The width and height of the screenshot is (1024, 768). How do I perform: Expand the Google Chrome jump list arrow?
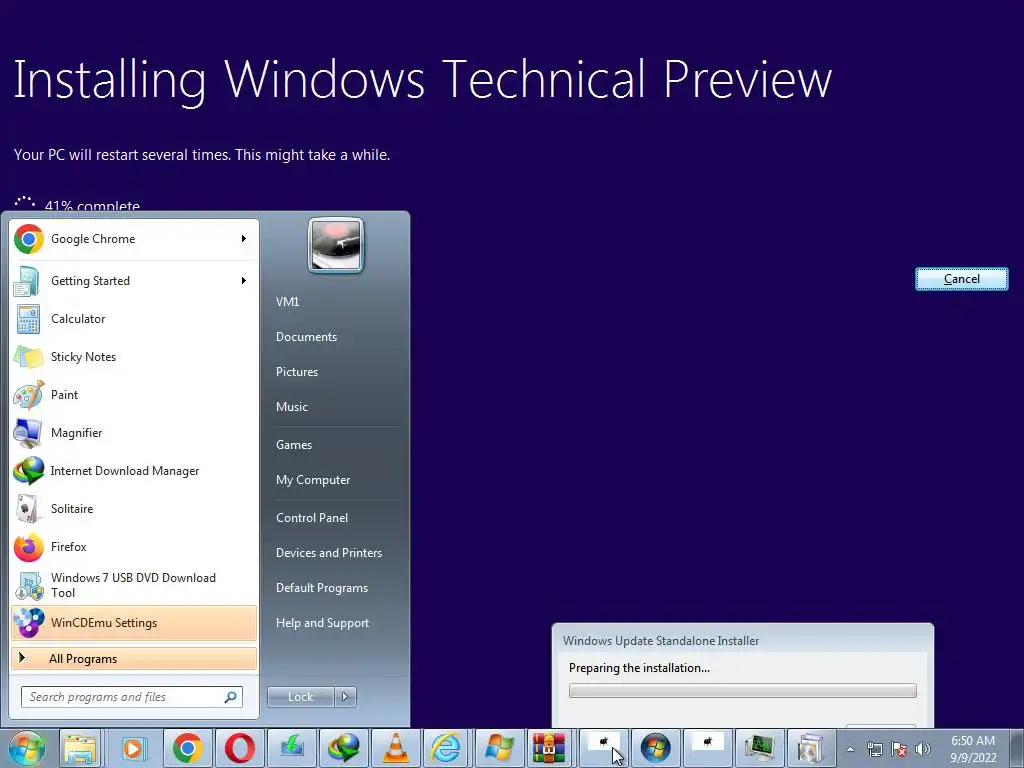click(244, 238)
